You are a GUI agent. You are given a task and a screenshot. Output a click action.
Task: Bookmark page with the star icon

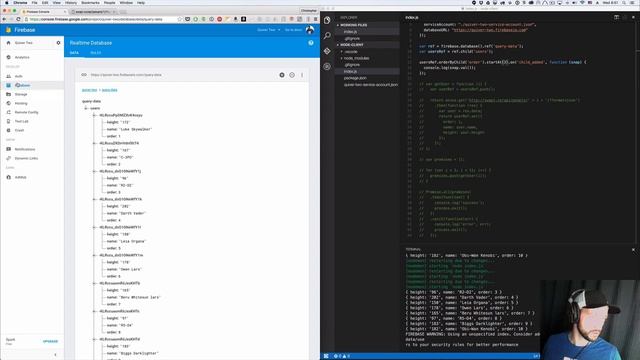(x=180, y=19)
